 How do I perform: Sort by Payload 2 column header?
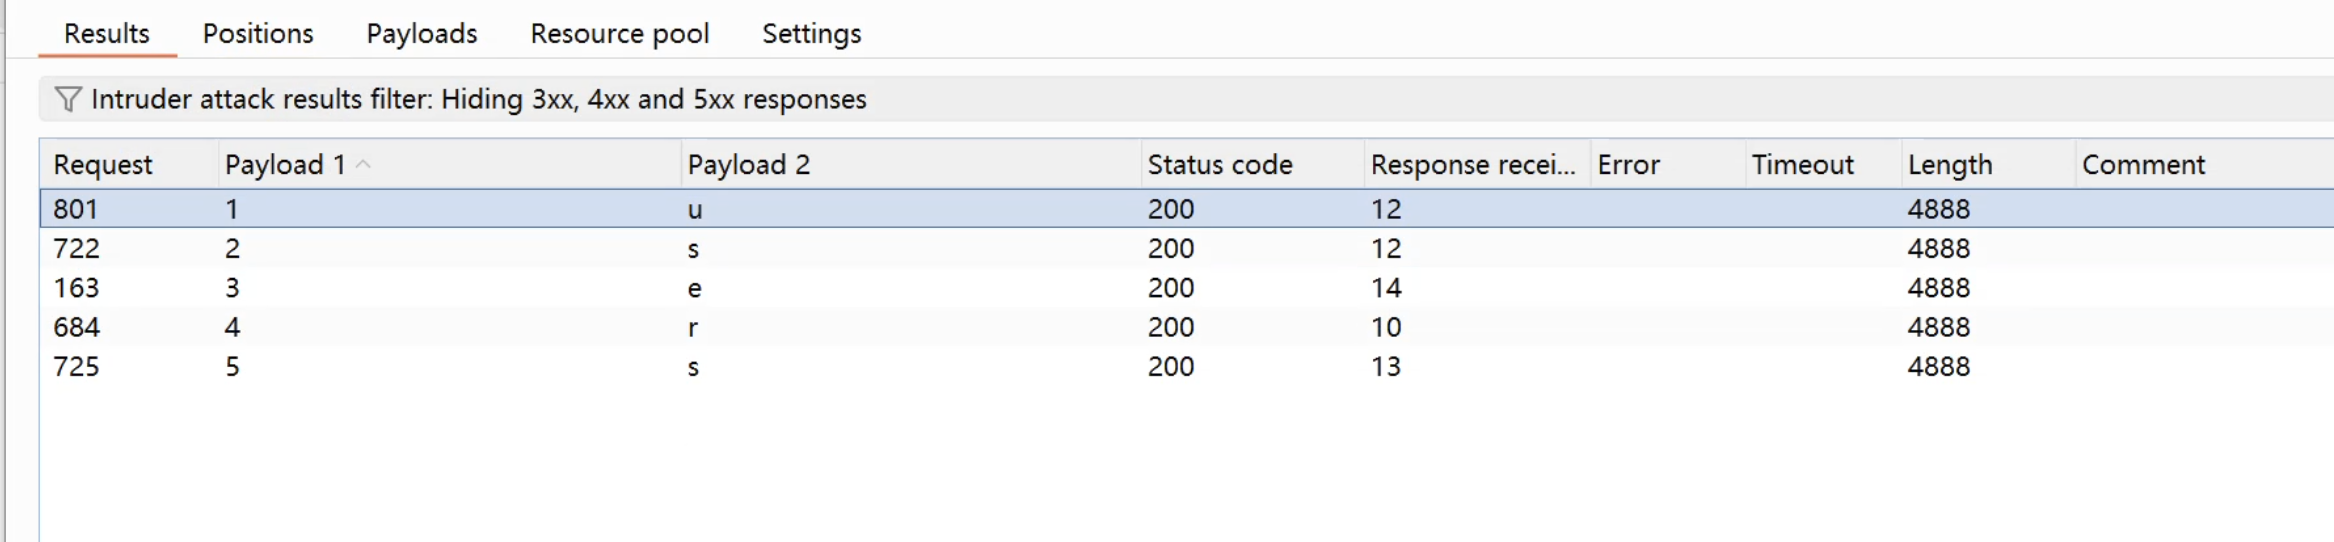click(748, 165)
